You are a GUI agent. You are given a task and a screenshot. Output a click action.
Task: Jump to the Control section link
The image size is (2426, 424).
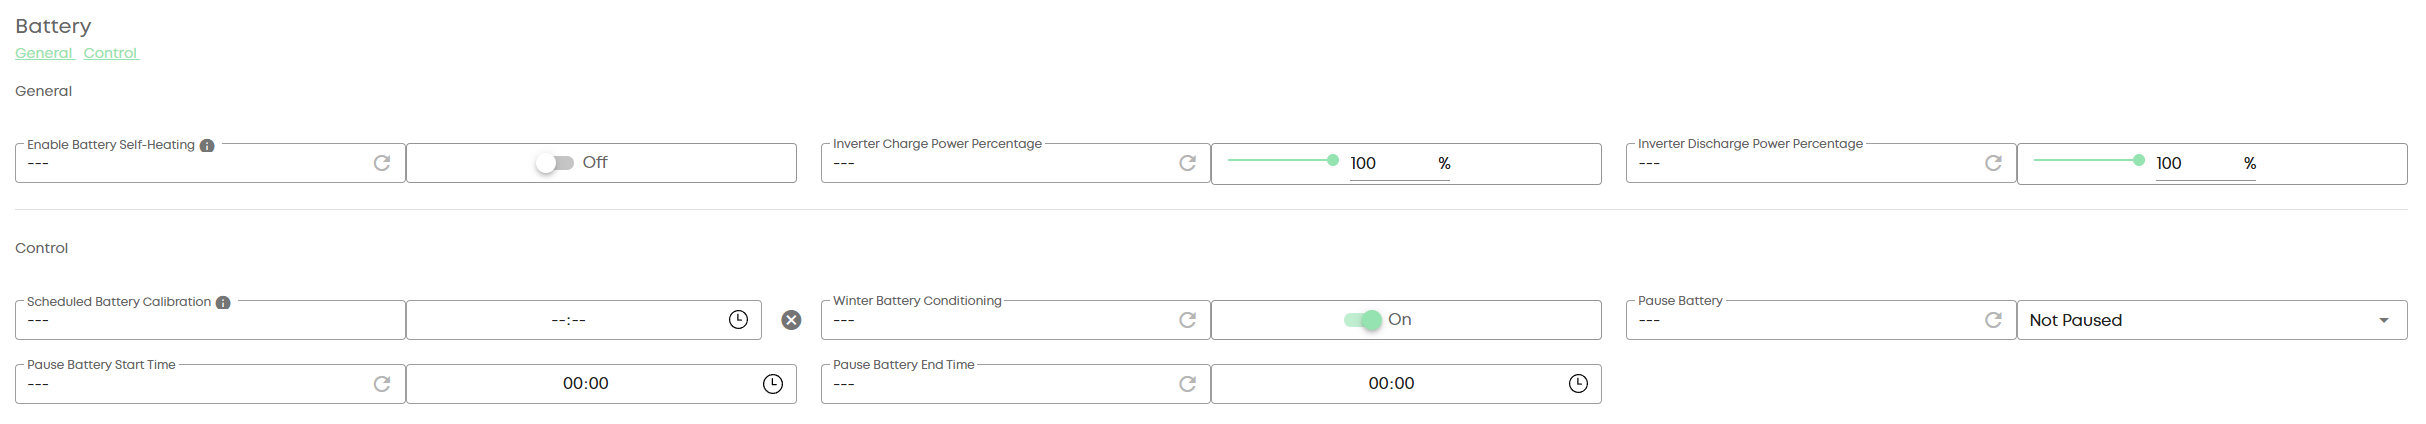pyautogui.click(x=111, y=53)
